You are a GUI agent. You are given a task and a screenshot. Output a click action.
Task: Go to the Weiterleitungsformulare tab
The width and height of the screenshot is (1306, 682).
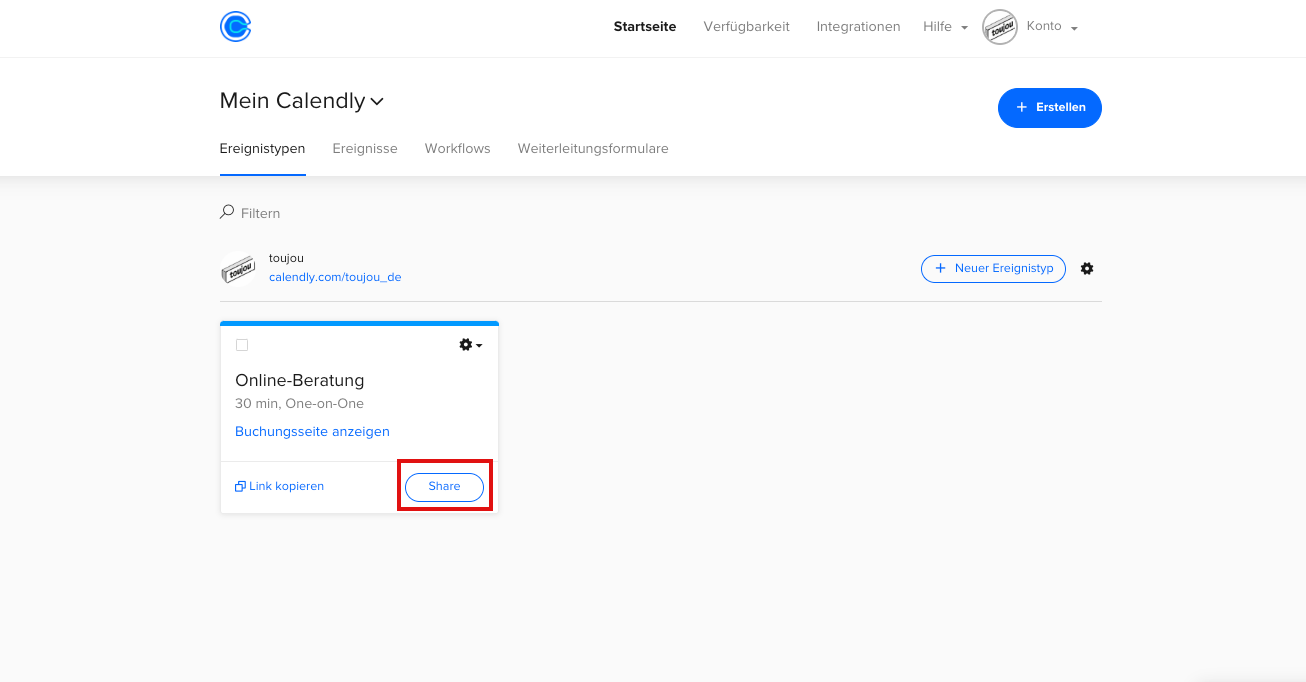coord(593,148)
